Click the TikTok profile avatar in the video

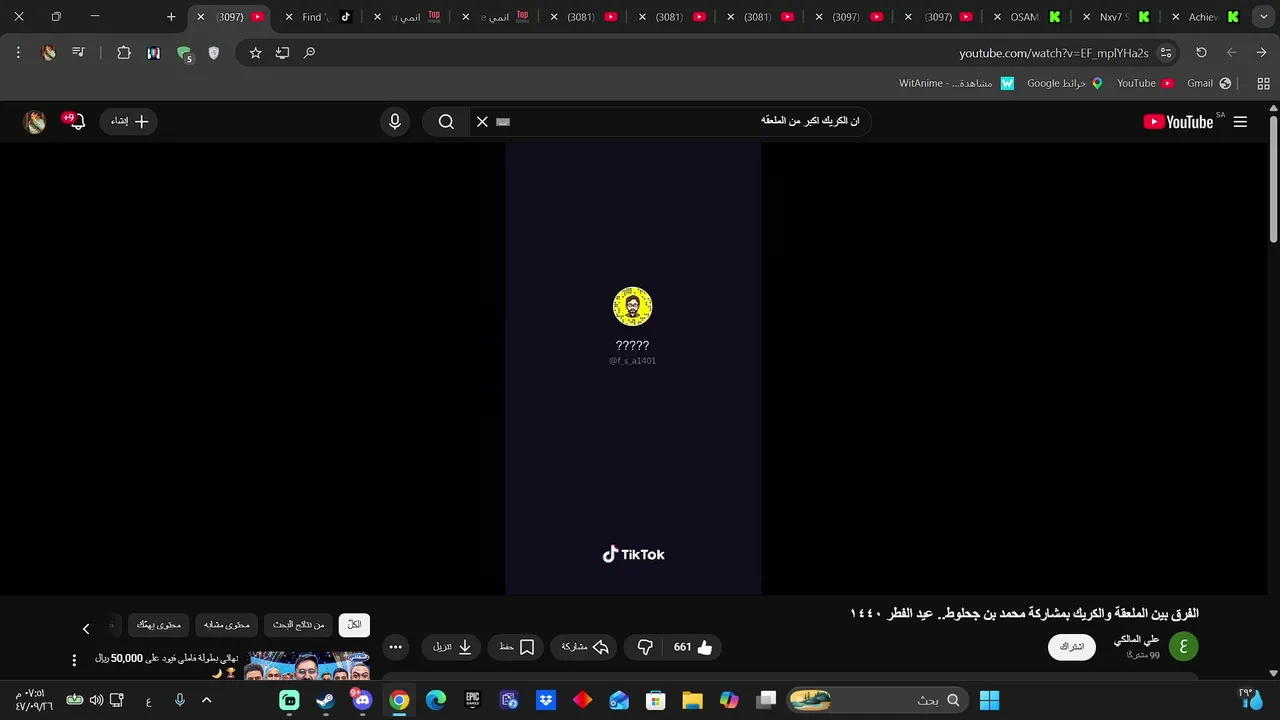pos(633,307)
